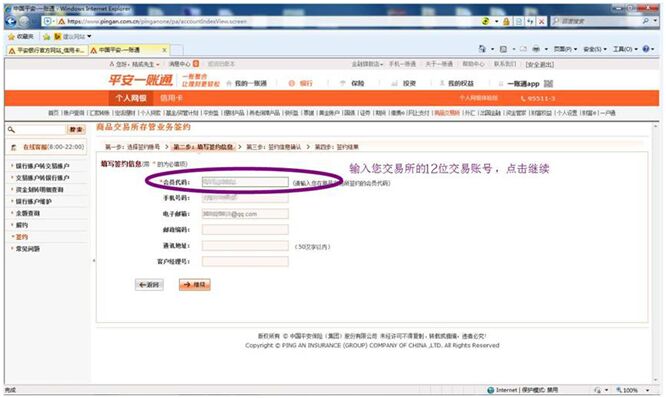Select the 信用卡 tab
Screen dimensions: 666x398
(171, 98)
